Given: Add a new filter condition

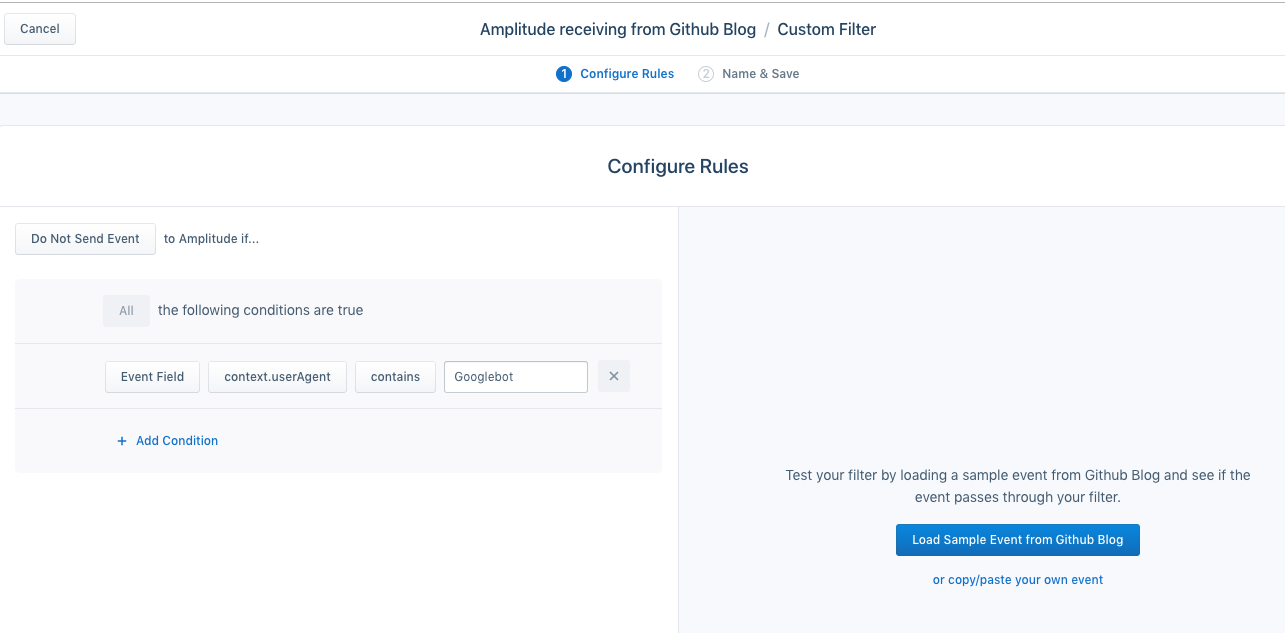Looking at the screenshot, I should click(x=167, y=440).
